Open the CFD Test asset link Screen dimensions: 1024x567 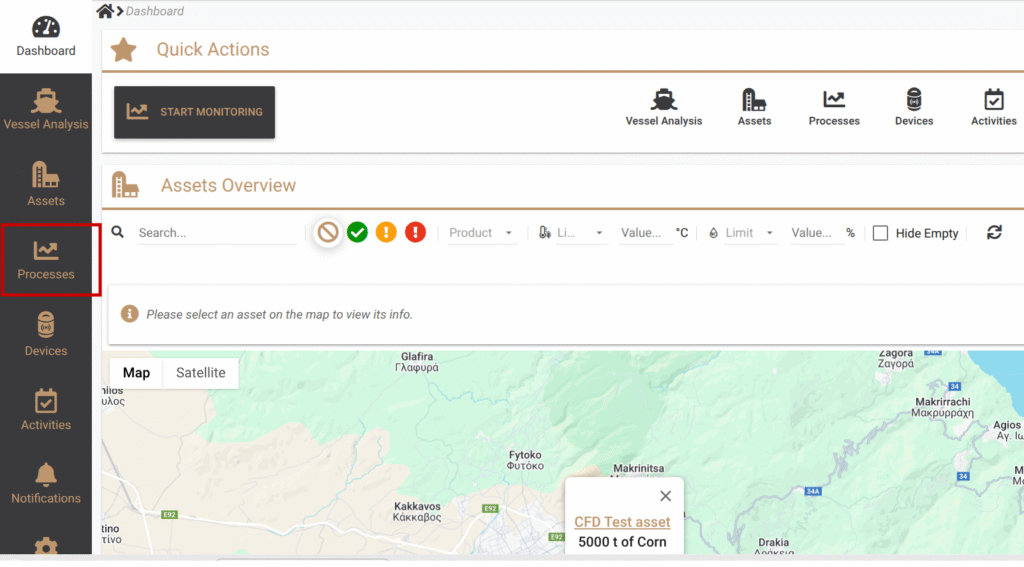click(x=622, y=522)
